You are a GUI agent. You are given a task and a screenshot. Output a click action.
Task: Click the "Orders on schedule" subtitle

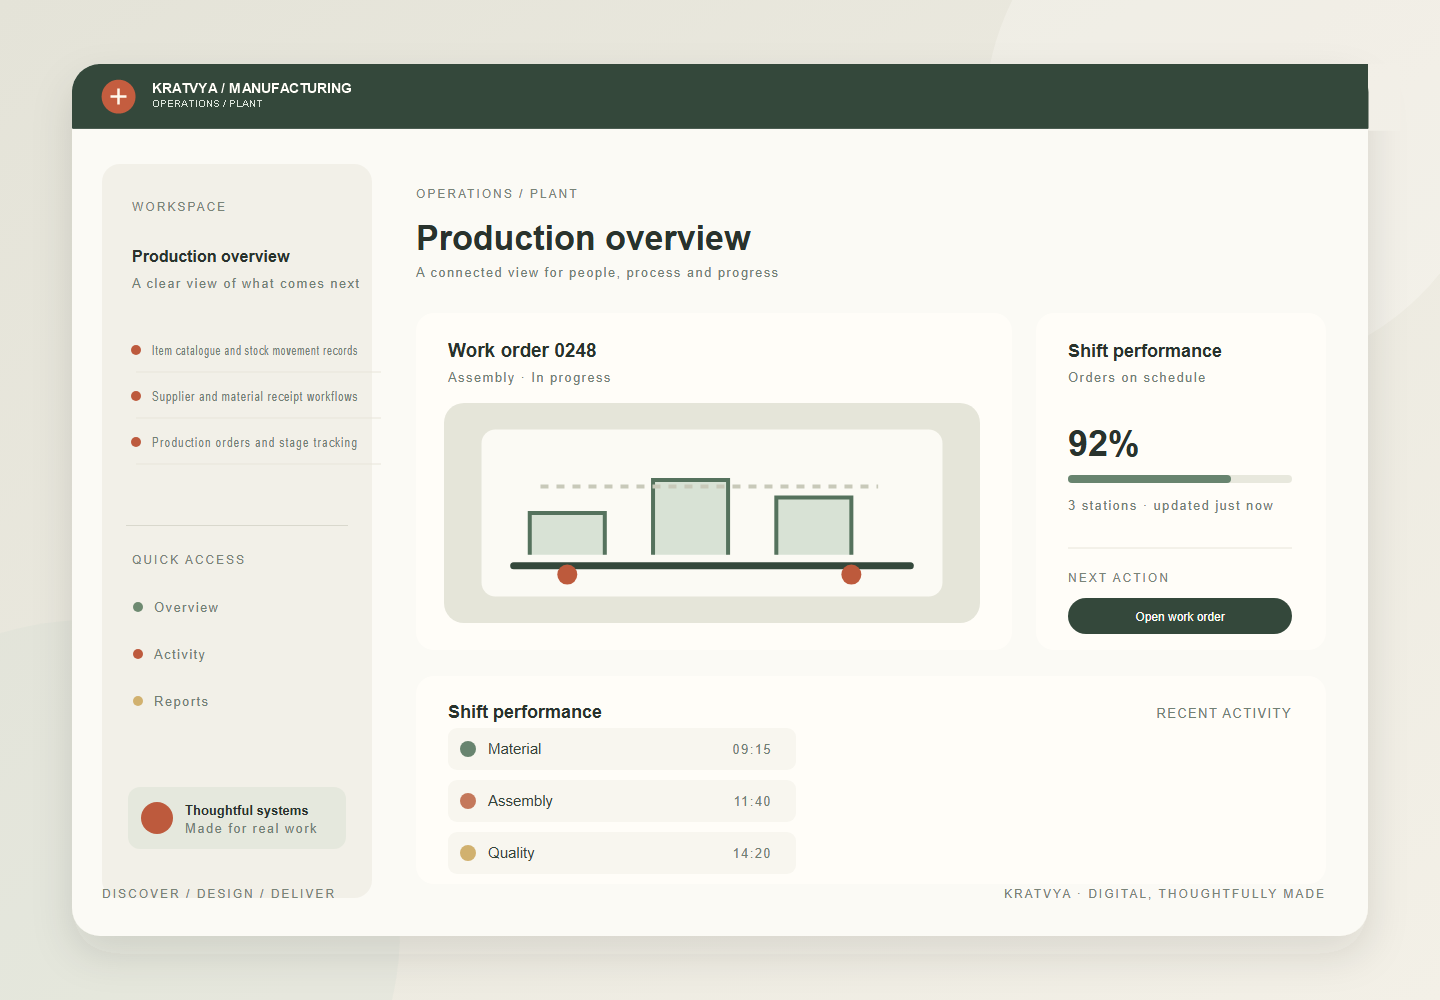tap(1137, 377)
